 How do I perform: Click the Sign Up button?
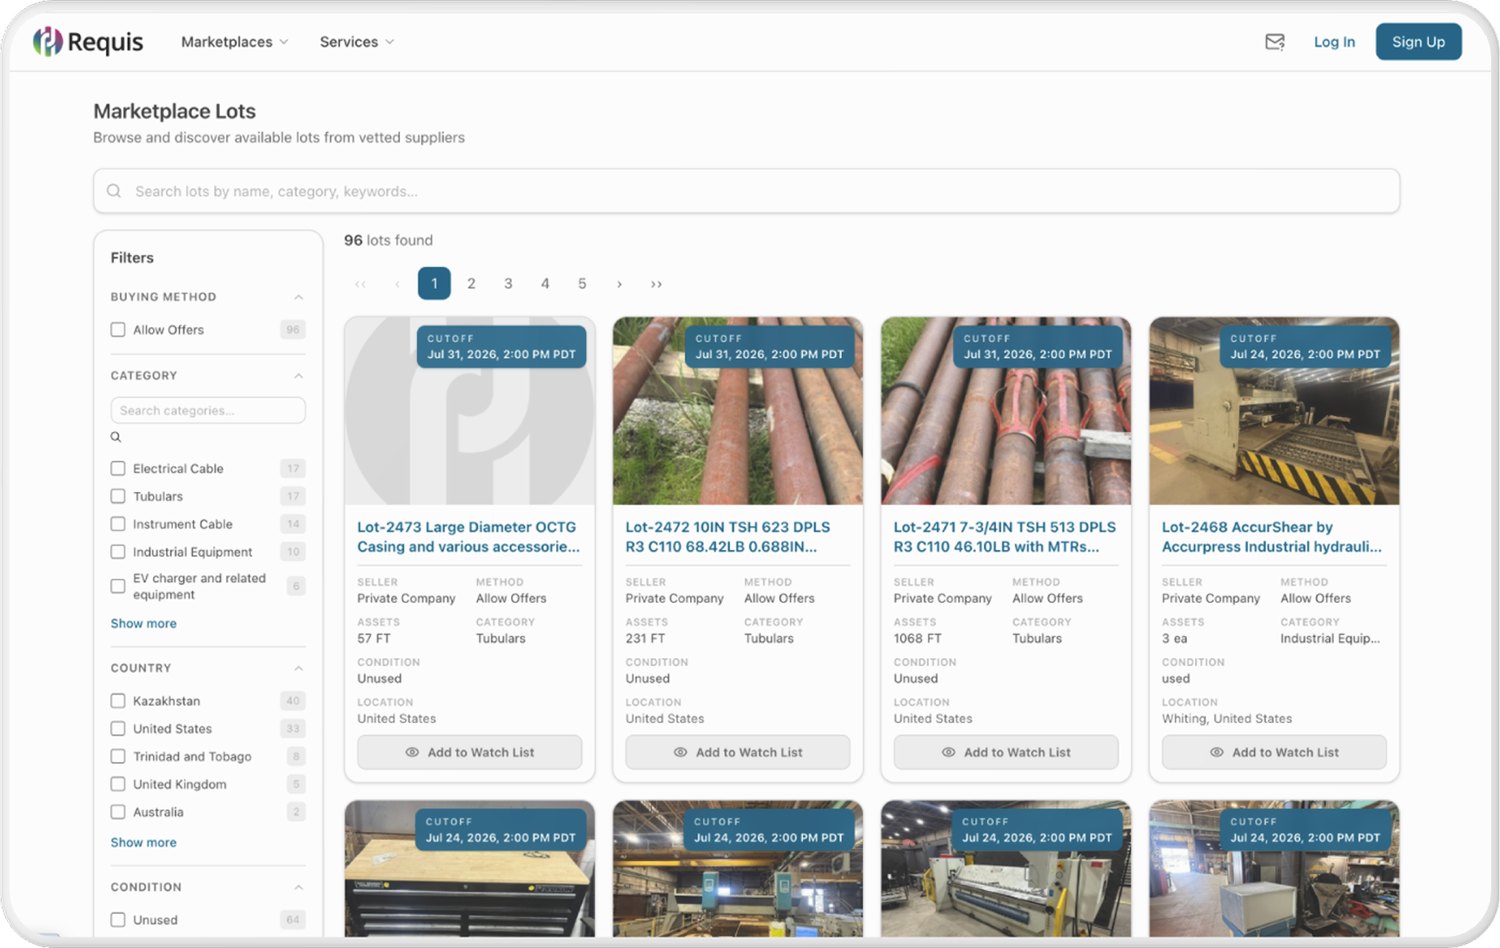coord(1418,42)
